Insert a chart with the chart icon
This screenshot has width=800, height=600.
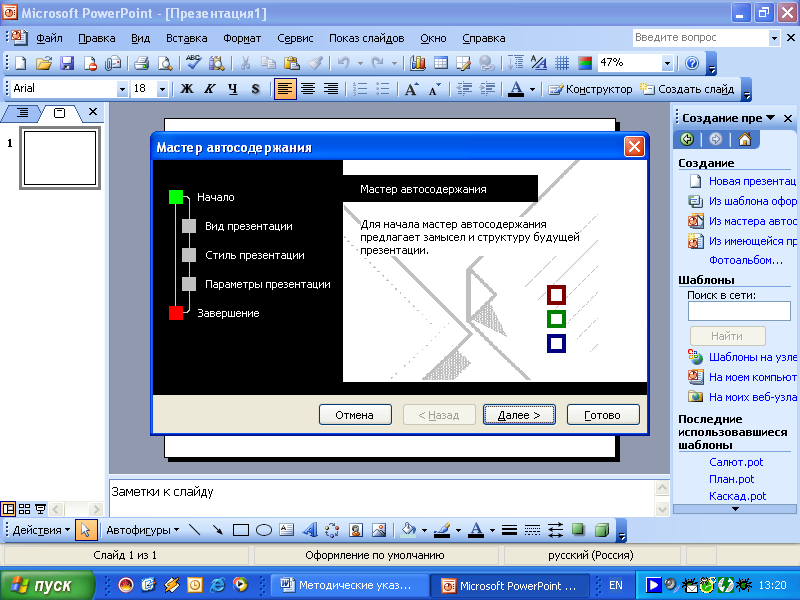coord(417,63)
